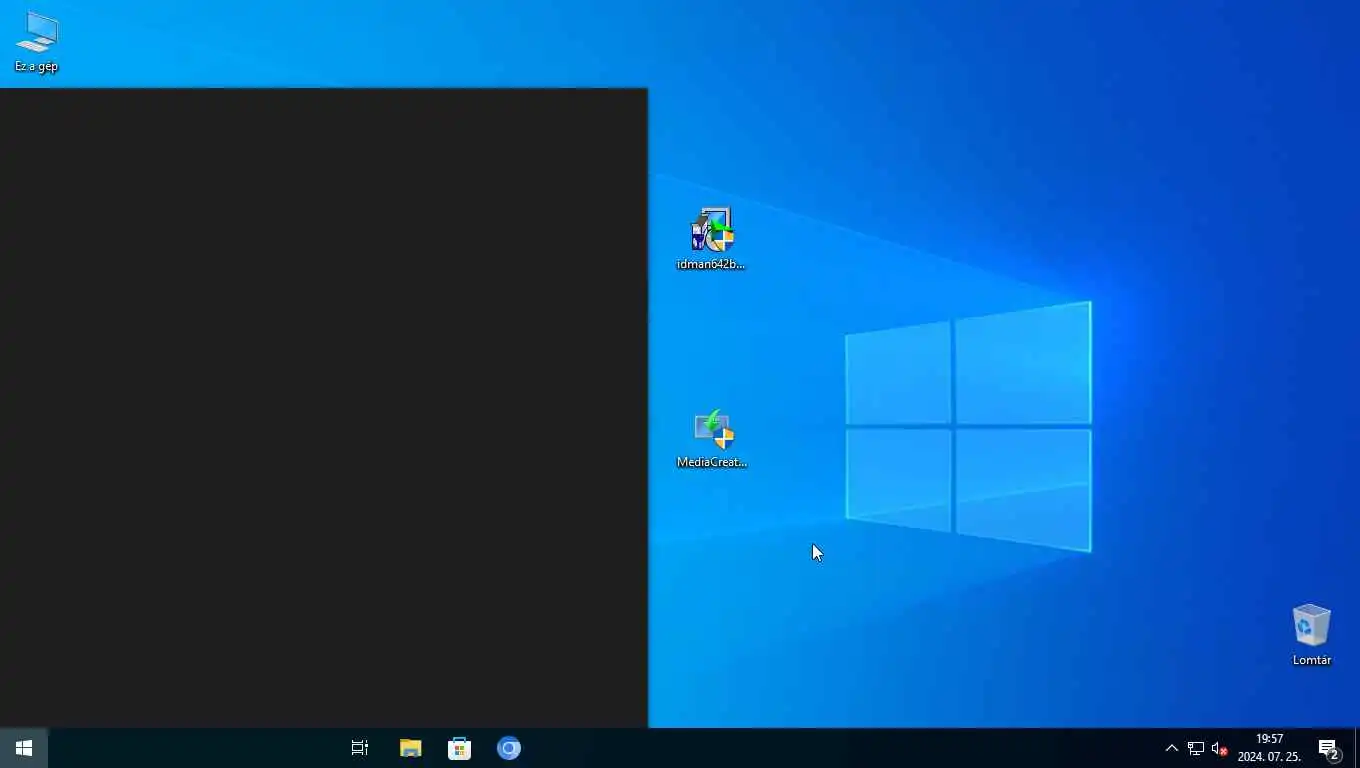The width and height of the screenshot is (1360, 768).
Task: Click the 'Ez a gép' label text
Action: (x=36, y=66)
